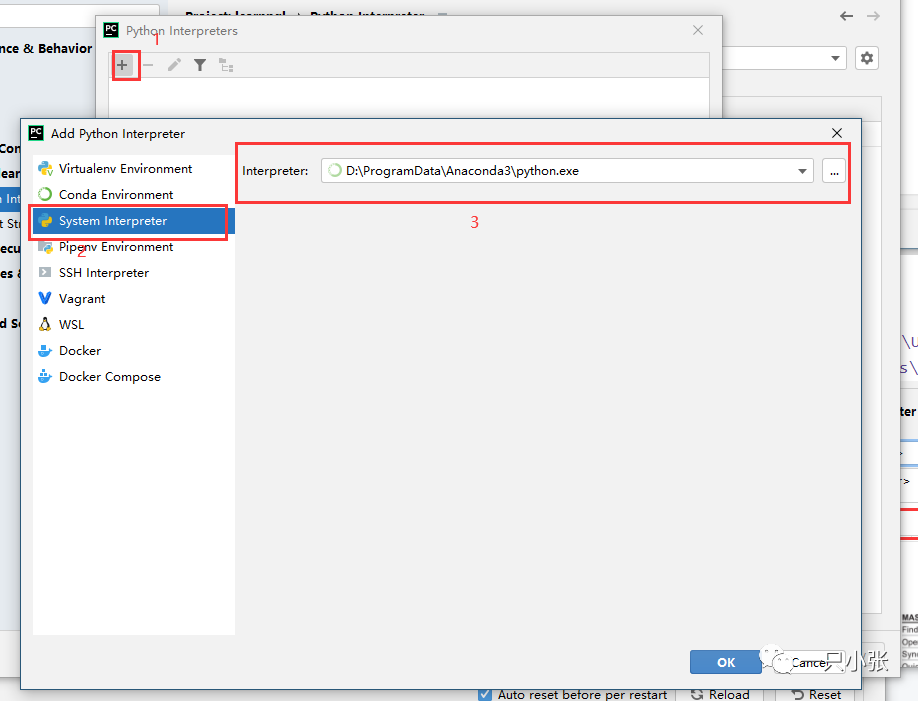Click the Docker whale icon
The image size is (918, 701).
(45, 350)
